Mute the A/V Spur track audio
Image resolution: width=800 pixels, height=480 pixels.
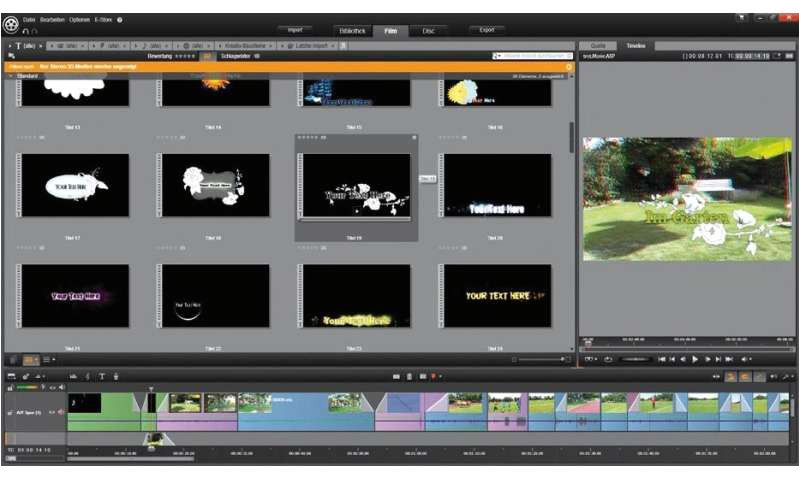(x=61, y=410)
